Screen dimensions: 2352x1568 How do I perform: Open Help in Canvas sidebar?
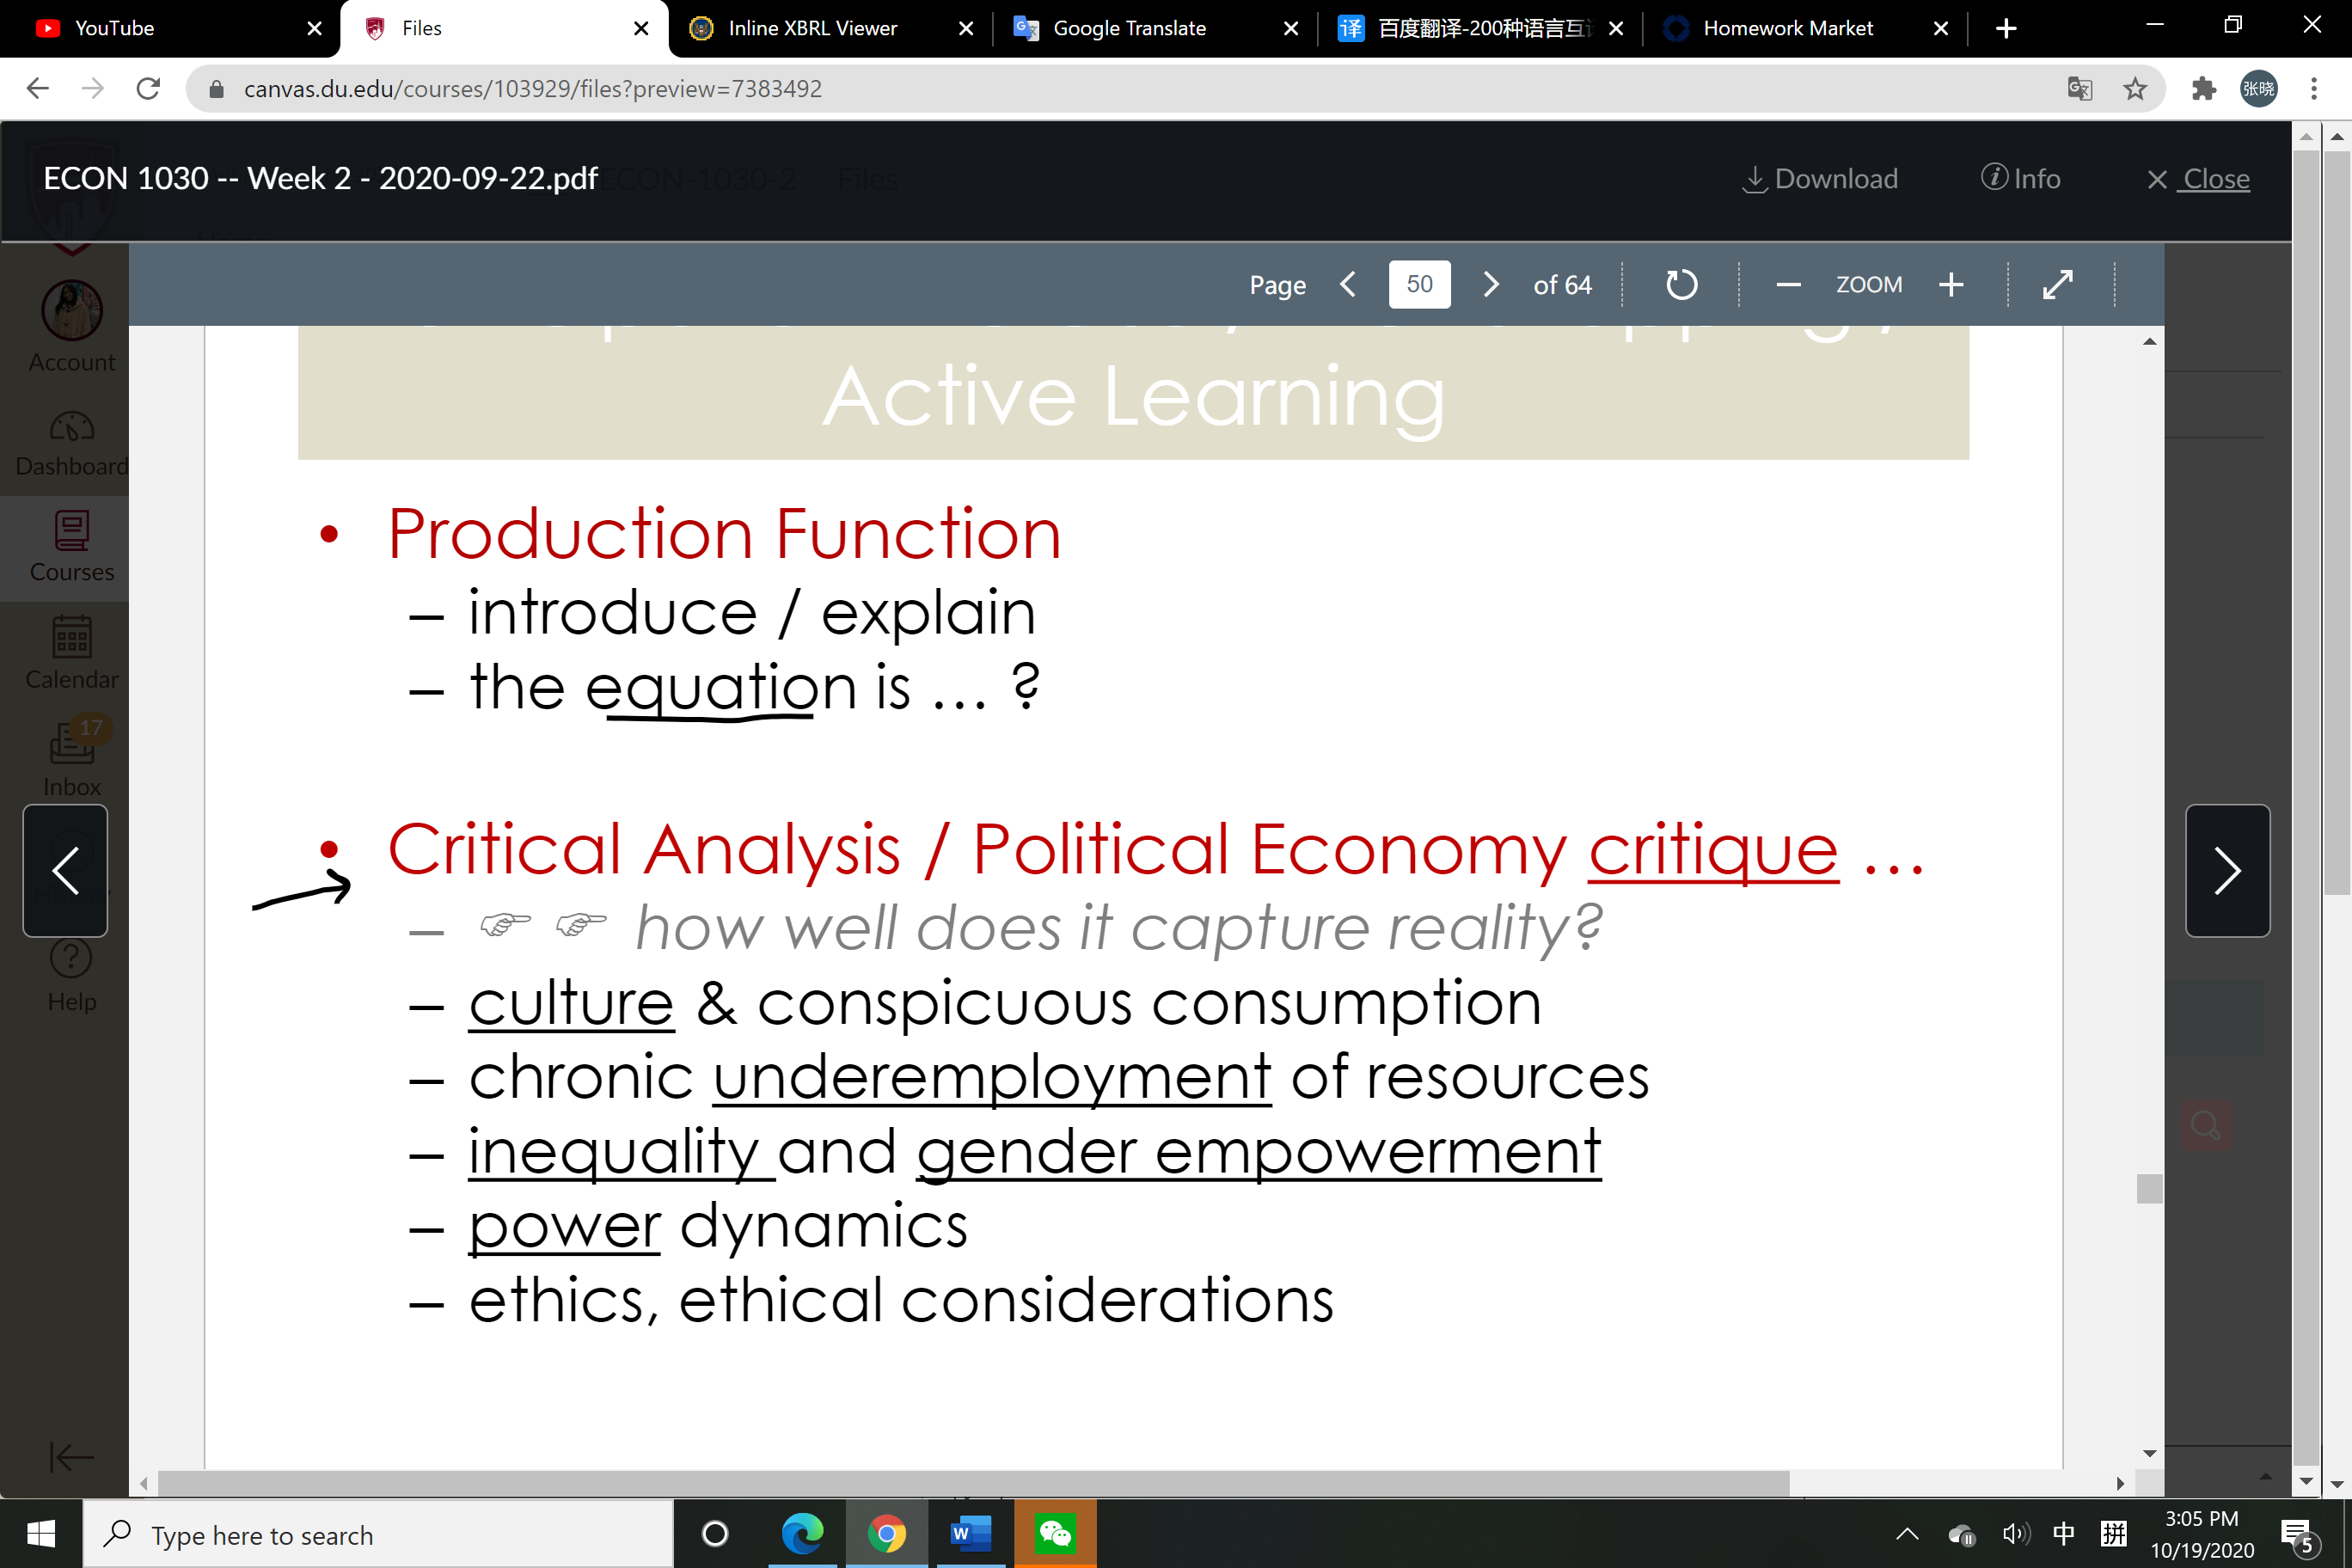click(71, 976)
